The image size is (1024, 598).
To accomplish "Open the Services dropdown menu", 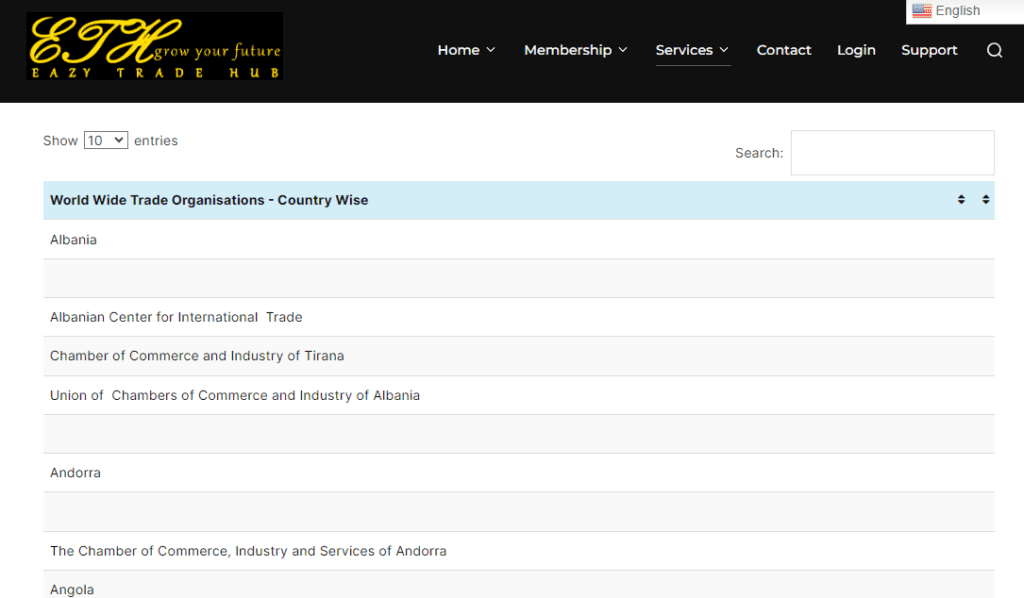I will coord(692,50).
